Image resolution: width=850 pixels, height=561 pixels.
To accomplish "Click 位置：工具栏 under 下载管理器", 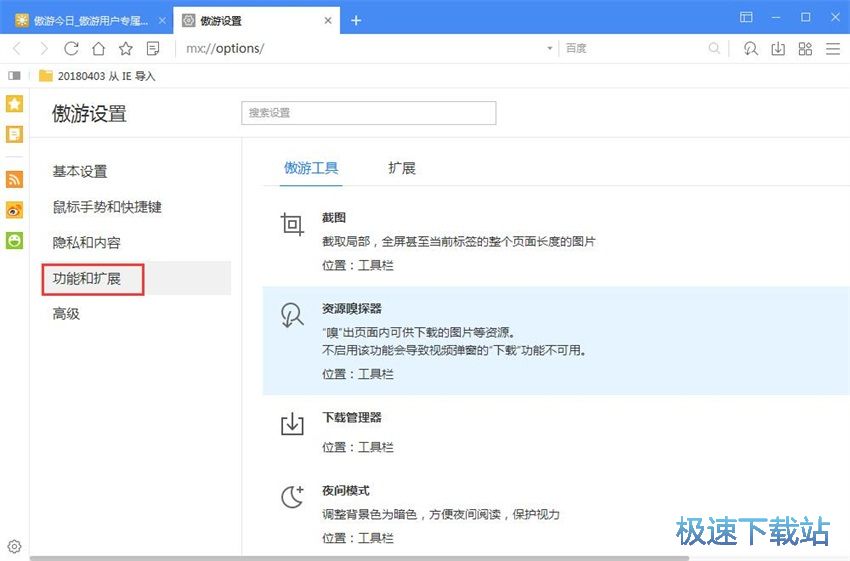I will coord(358,447).
